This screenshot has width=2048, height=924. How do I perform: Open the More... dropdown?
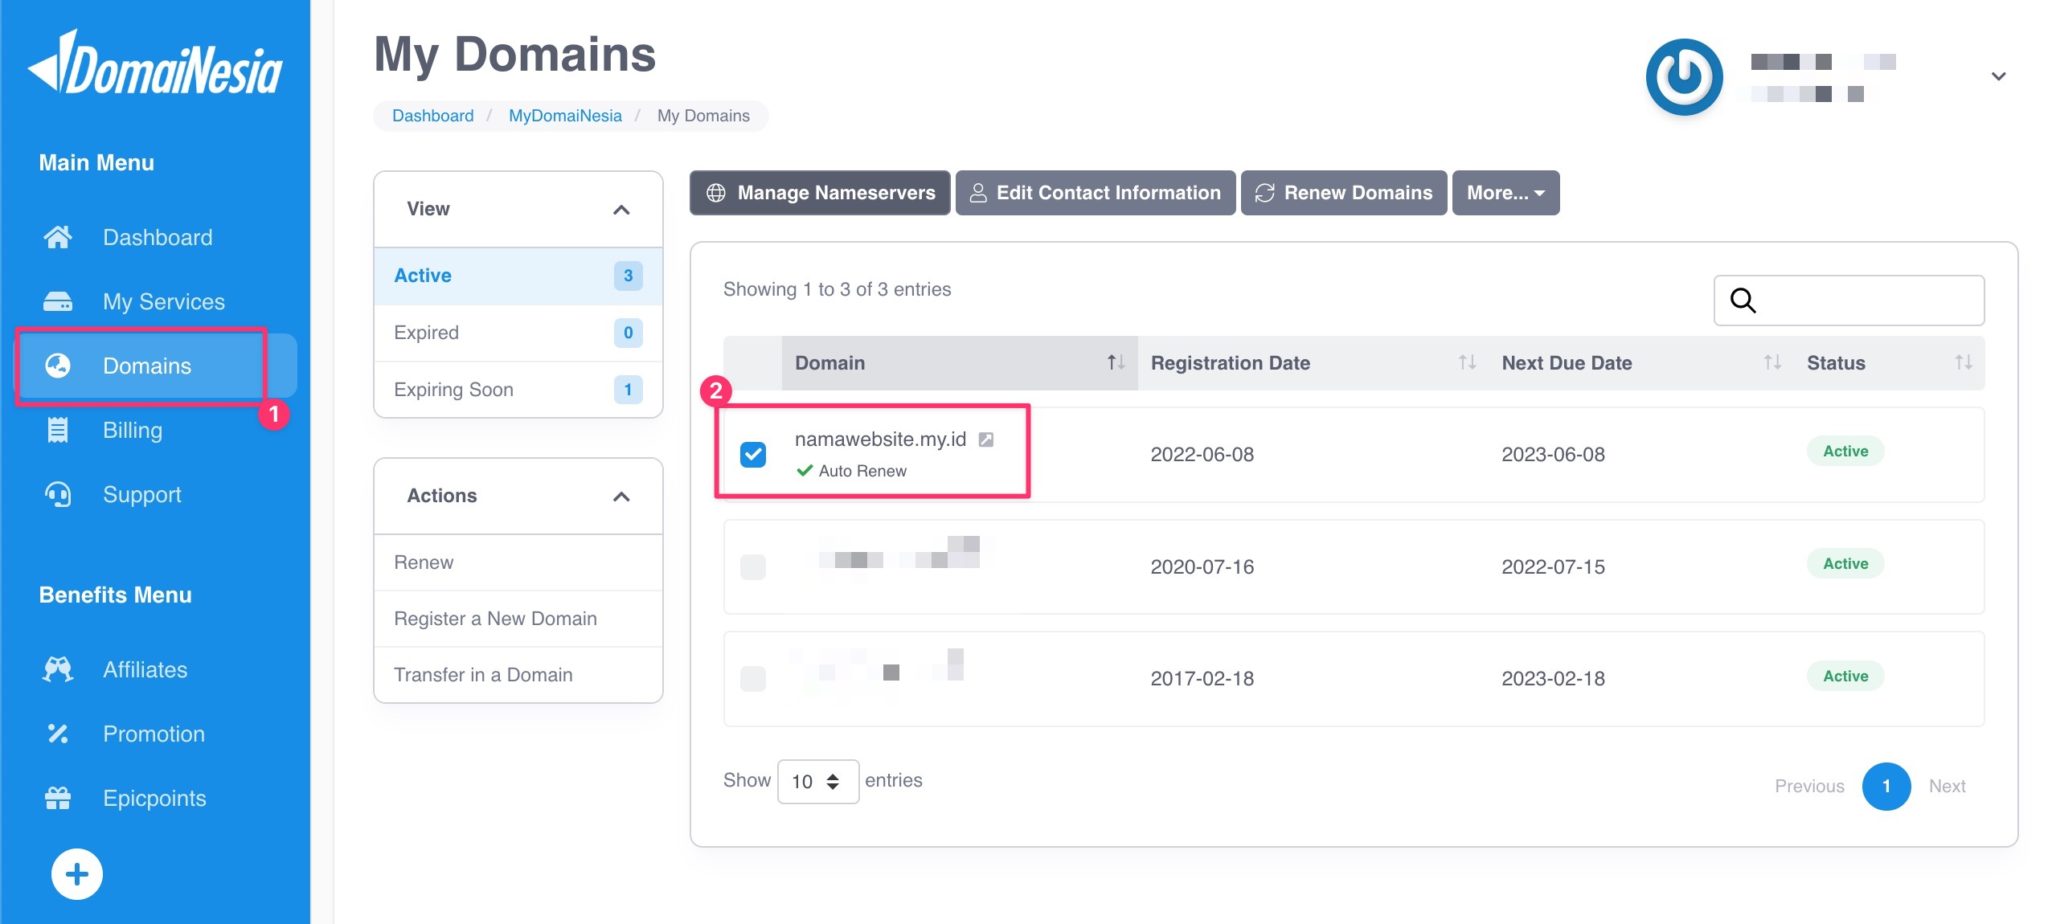(1504, 192)
